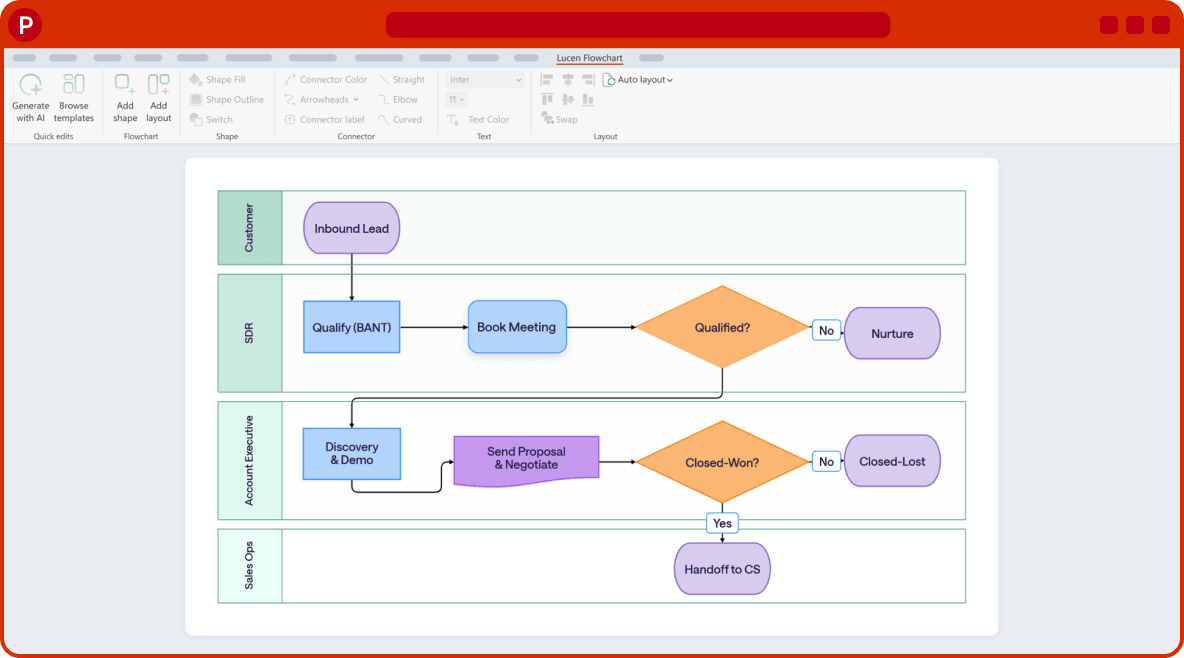The height and width of the screenshot is (658, 1184).
Task: Select the Account Executive swimlane header
Action: pos(250,460)
